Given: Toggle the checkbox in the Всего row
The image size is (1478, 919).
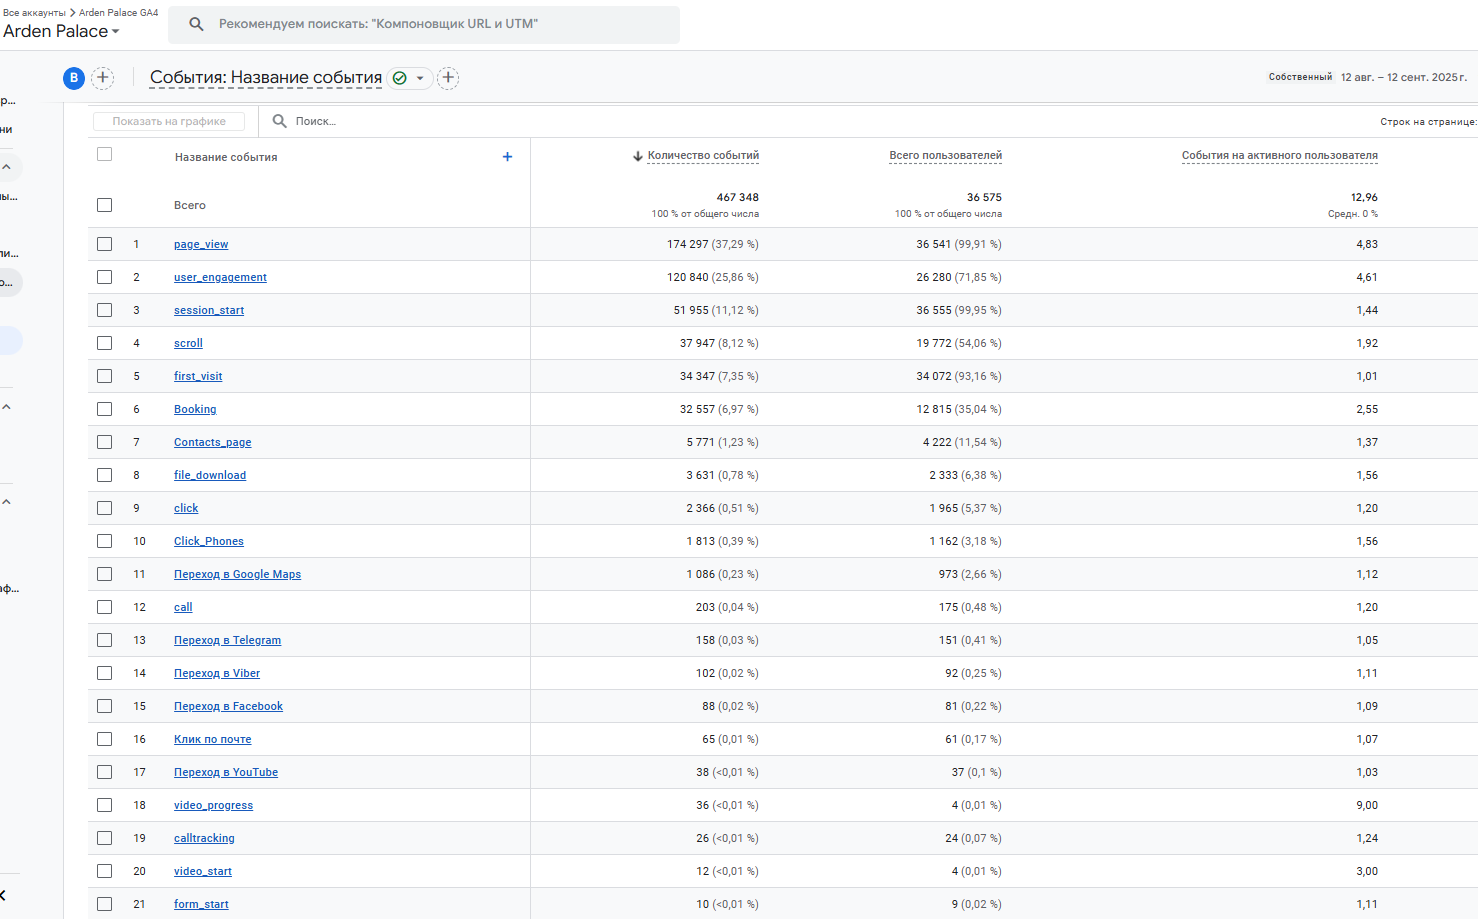Looking at the screenshot, I should click(x=105, y=205).
